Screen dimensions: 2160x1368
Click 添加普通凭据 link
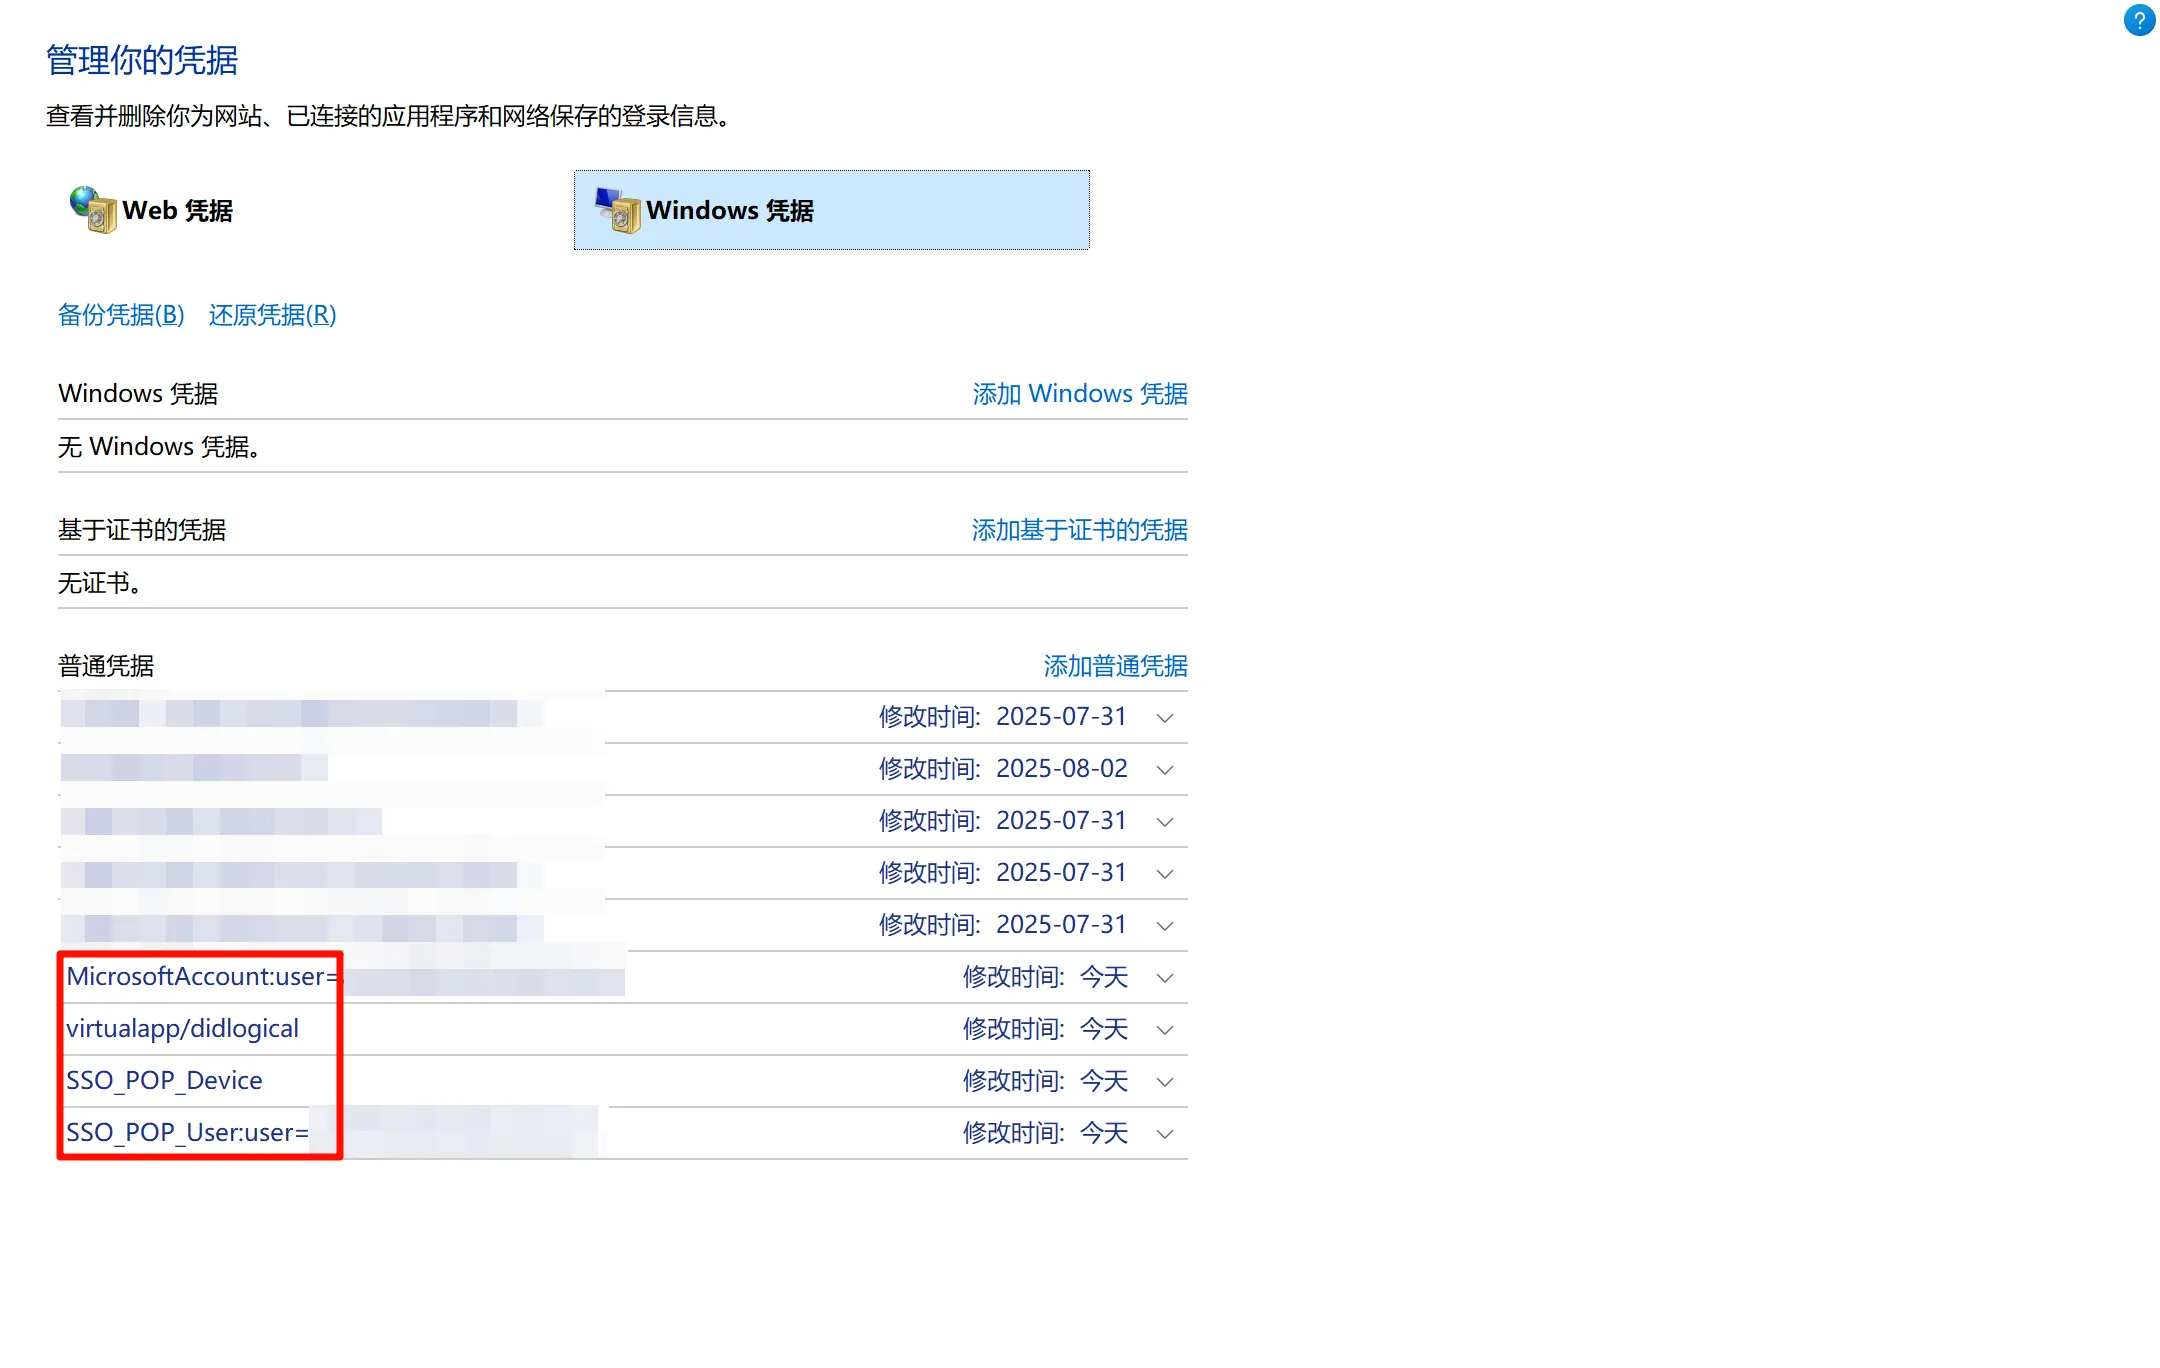tap(1115, 666)
